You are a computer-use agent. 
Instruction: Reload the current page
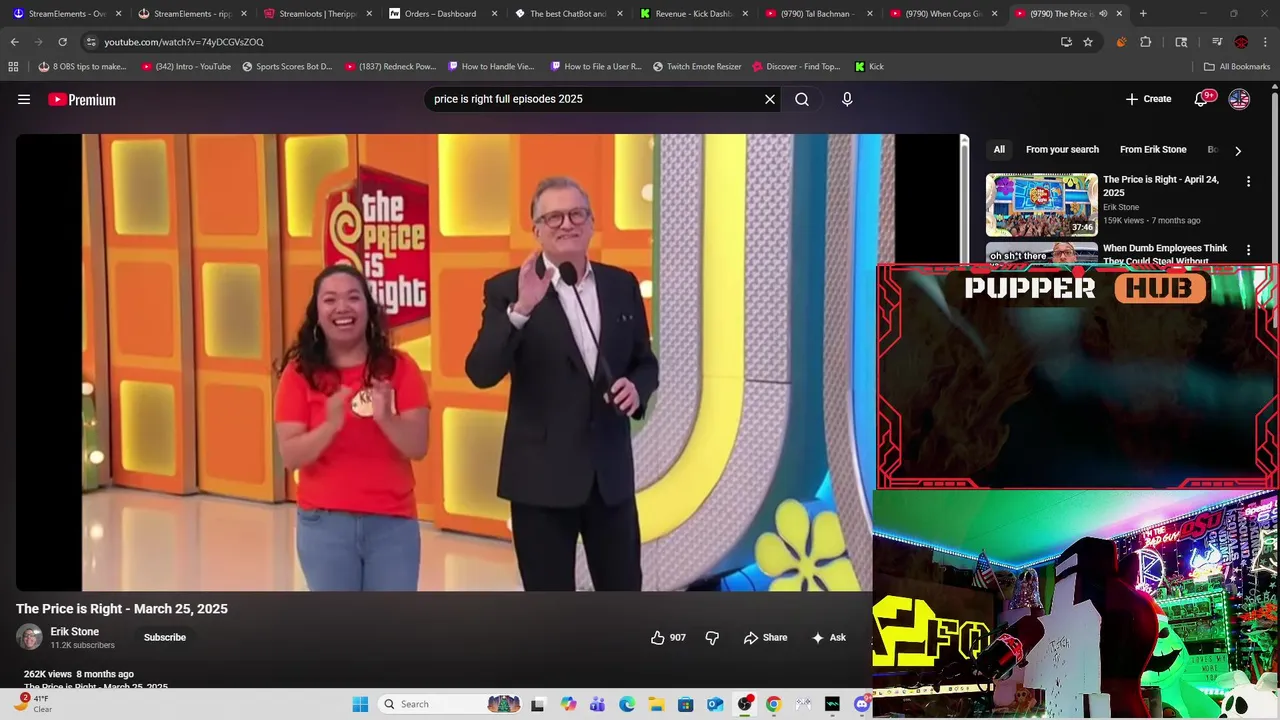tap(62, 42)
